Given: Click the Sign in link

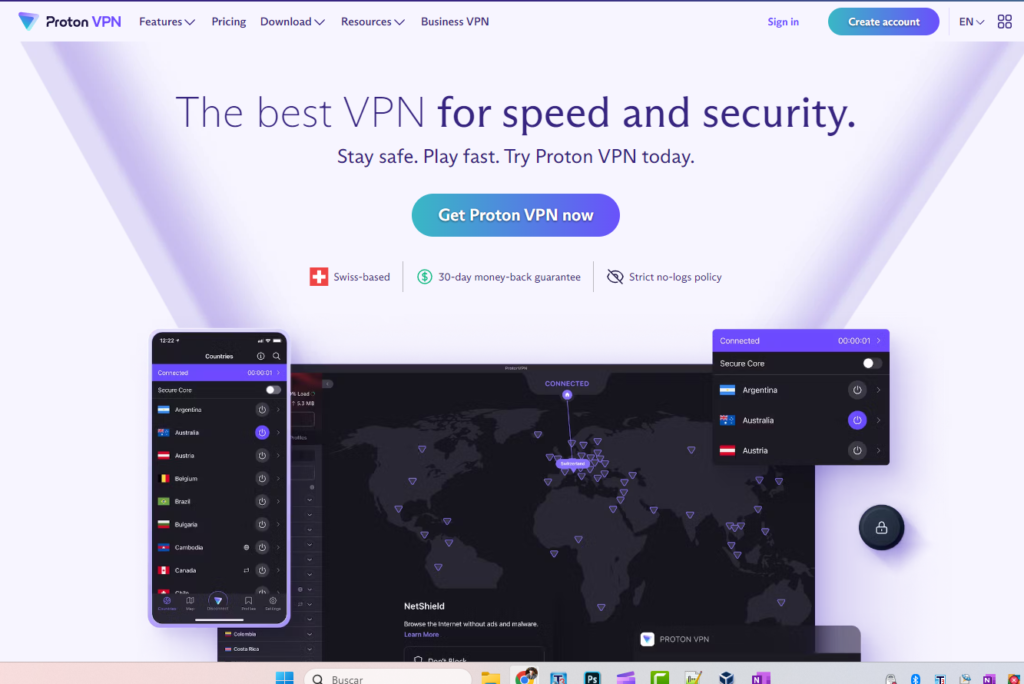Looking at the screenshot, I should pyautogui.click(x=783, y=22).
